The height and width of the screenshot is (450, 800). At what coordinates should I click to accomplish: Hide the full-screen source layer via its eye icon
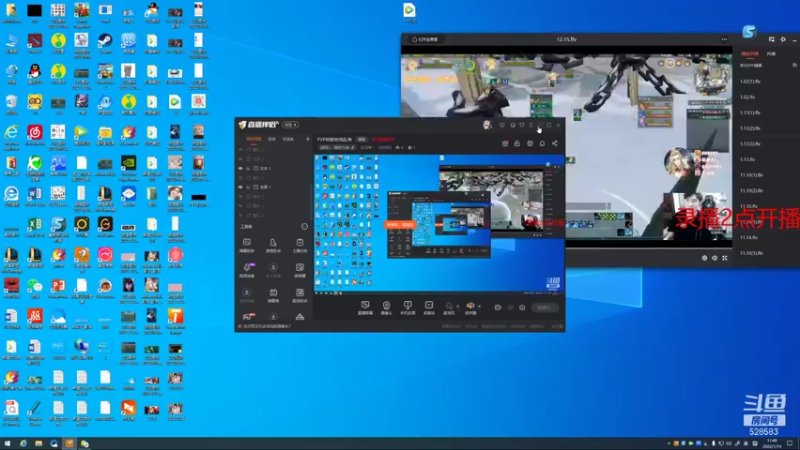tap(241, 187)
